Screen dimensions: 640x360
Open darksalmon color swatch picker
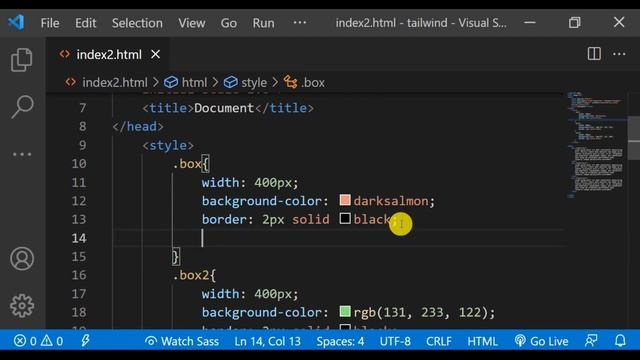pyautogui.click(x=345, y=200)
